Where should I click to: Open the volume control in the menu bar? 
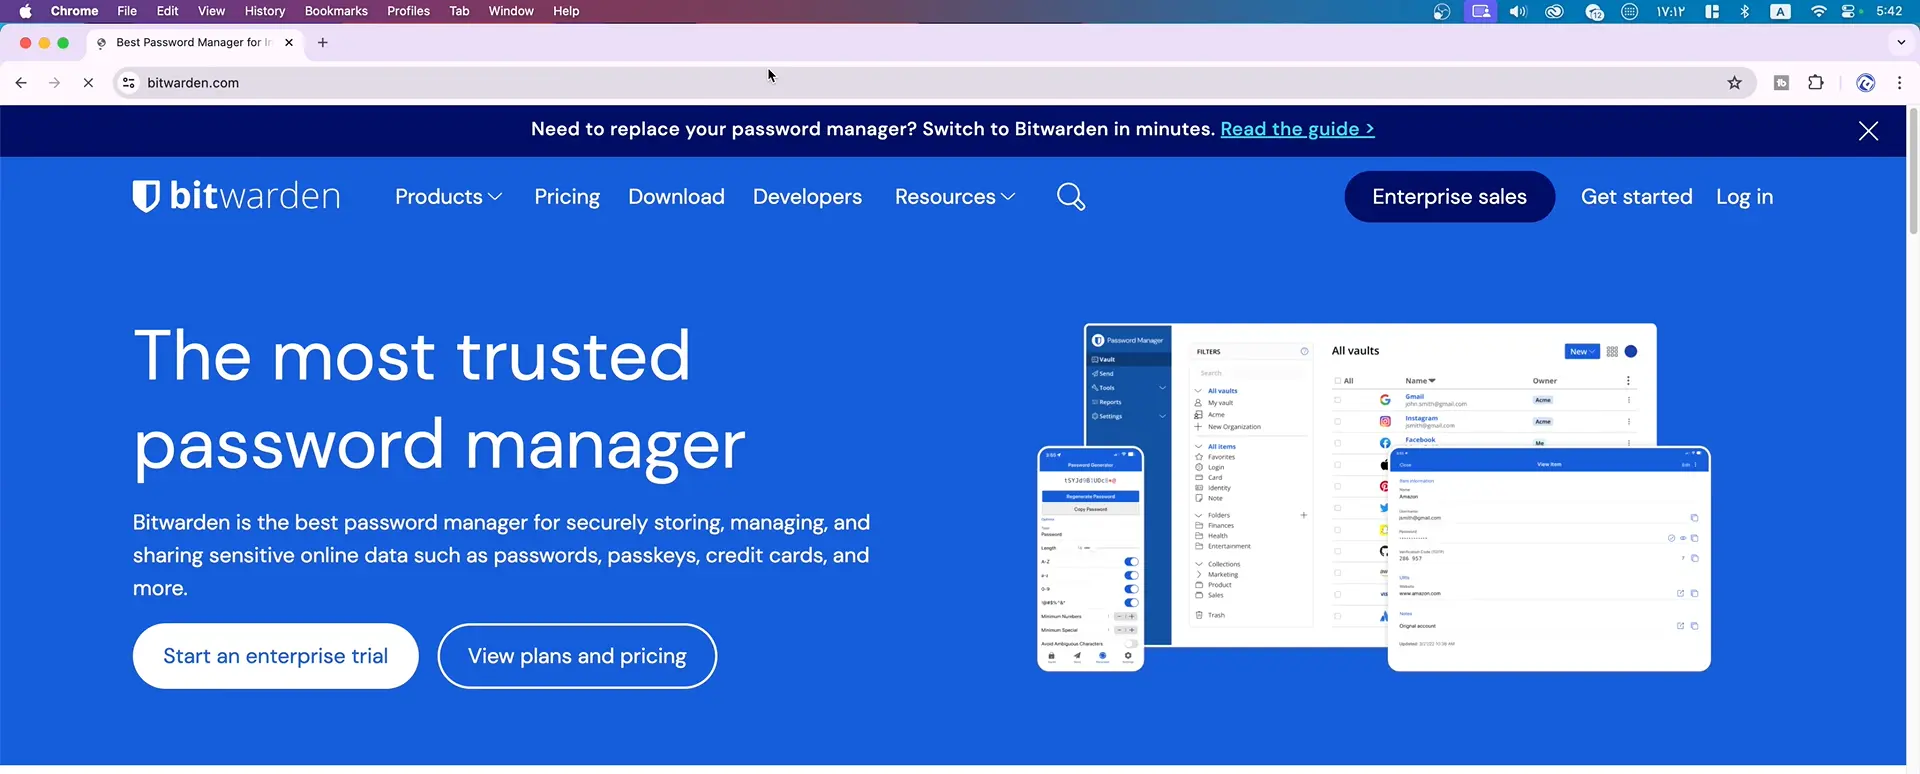(1518, 11)
